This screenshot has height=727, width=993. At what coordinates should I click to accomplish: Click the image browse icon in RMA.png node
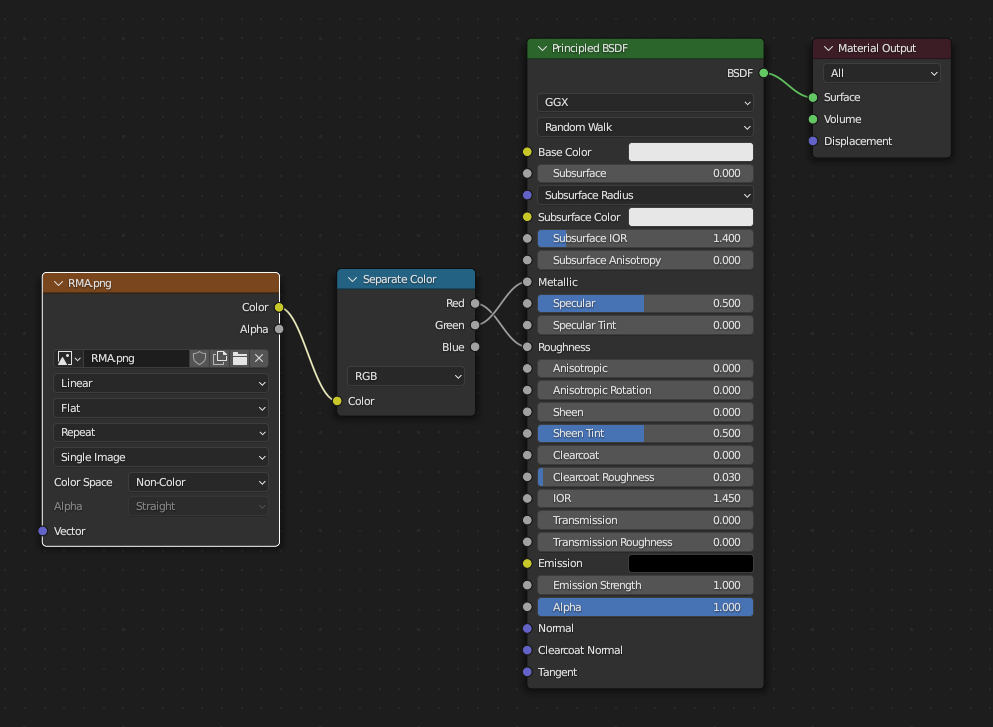tap(68, 358)
